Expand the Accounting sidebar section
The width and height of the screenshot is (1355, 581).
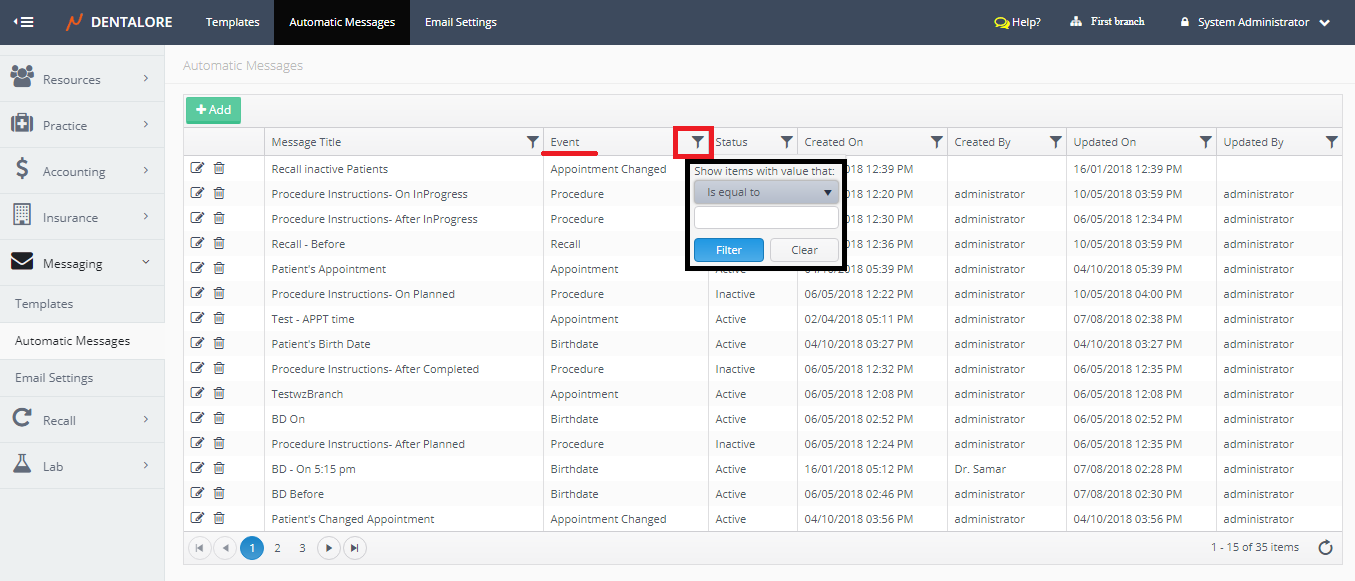pyautogui.click(x=82, y=171)
